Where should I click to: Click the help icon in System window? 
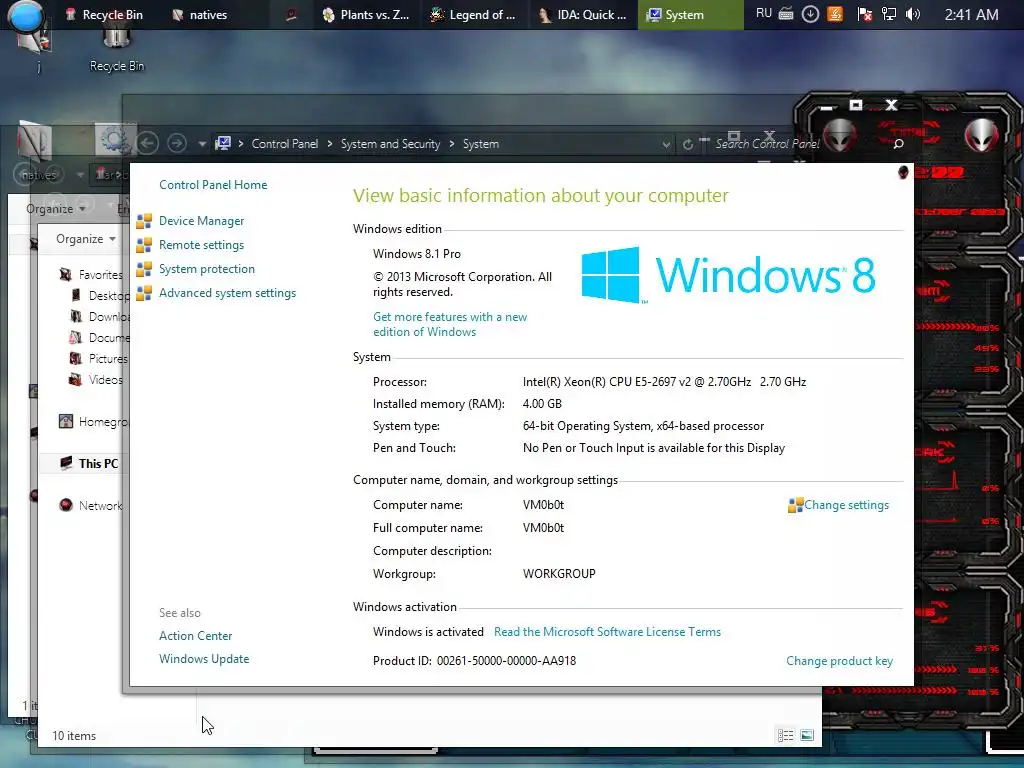[903, 172]
